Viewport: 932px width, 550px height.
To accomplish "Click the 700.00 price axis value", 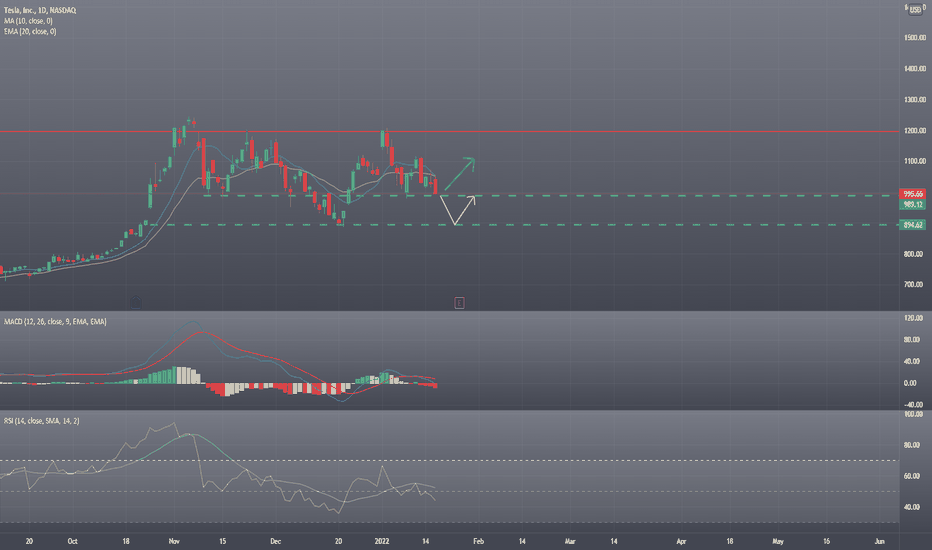I will [x=914, y=285].
